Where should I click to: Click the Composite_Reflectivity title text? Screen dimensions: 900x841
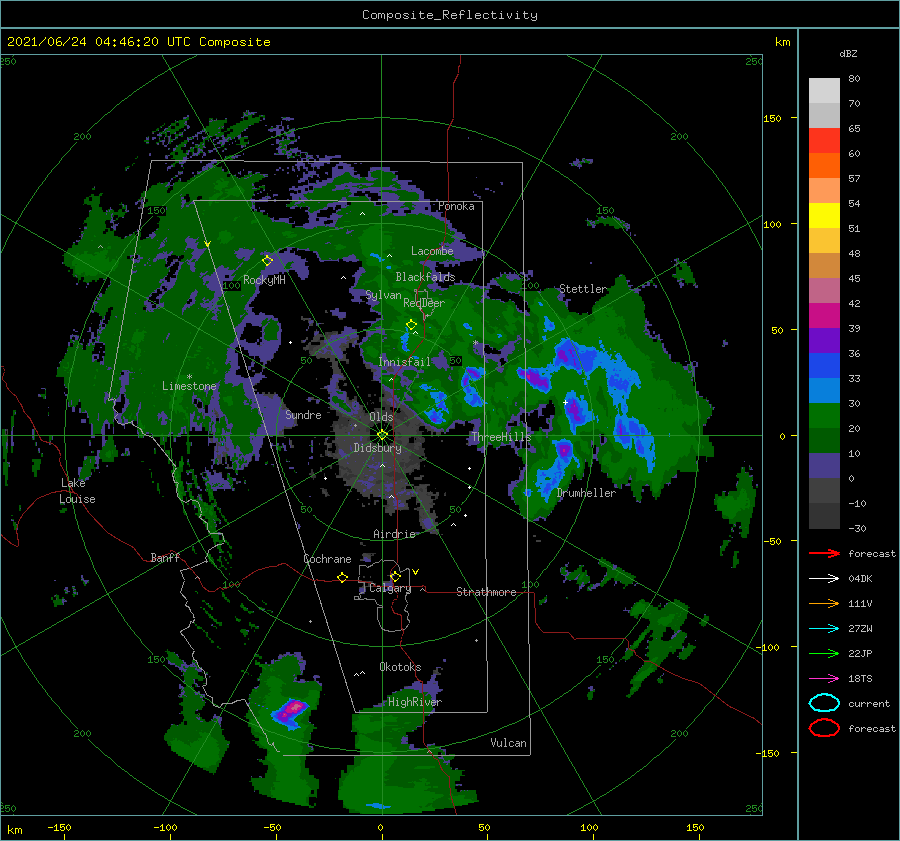click(x=450, y=15)
